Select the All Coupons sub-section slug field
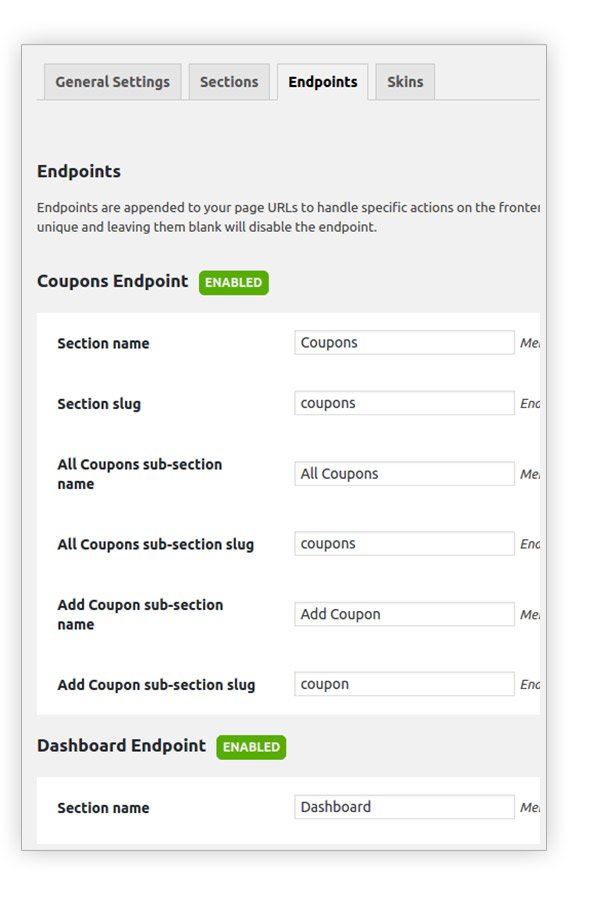This screenshot has height=914, width=600. click(x=402, y=543)
